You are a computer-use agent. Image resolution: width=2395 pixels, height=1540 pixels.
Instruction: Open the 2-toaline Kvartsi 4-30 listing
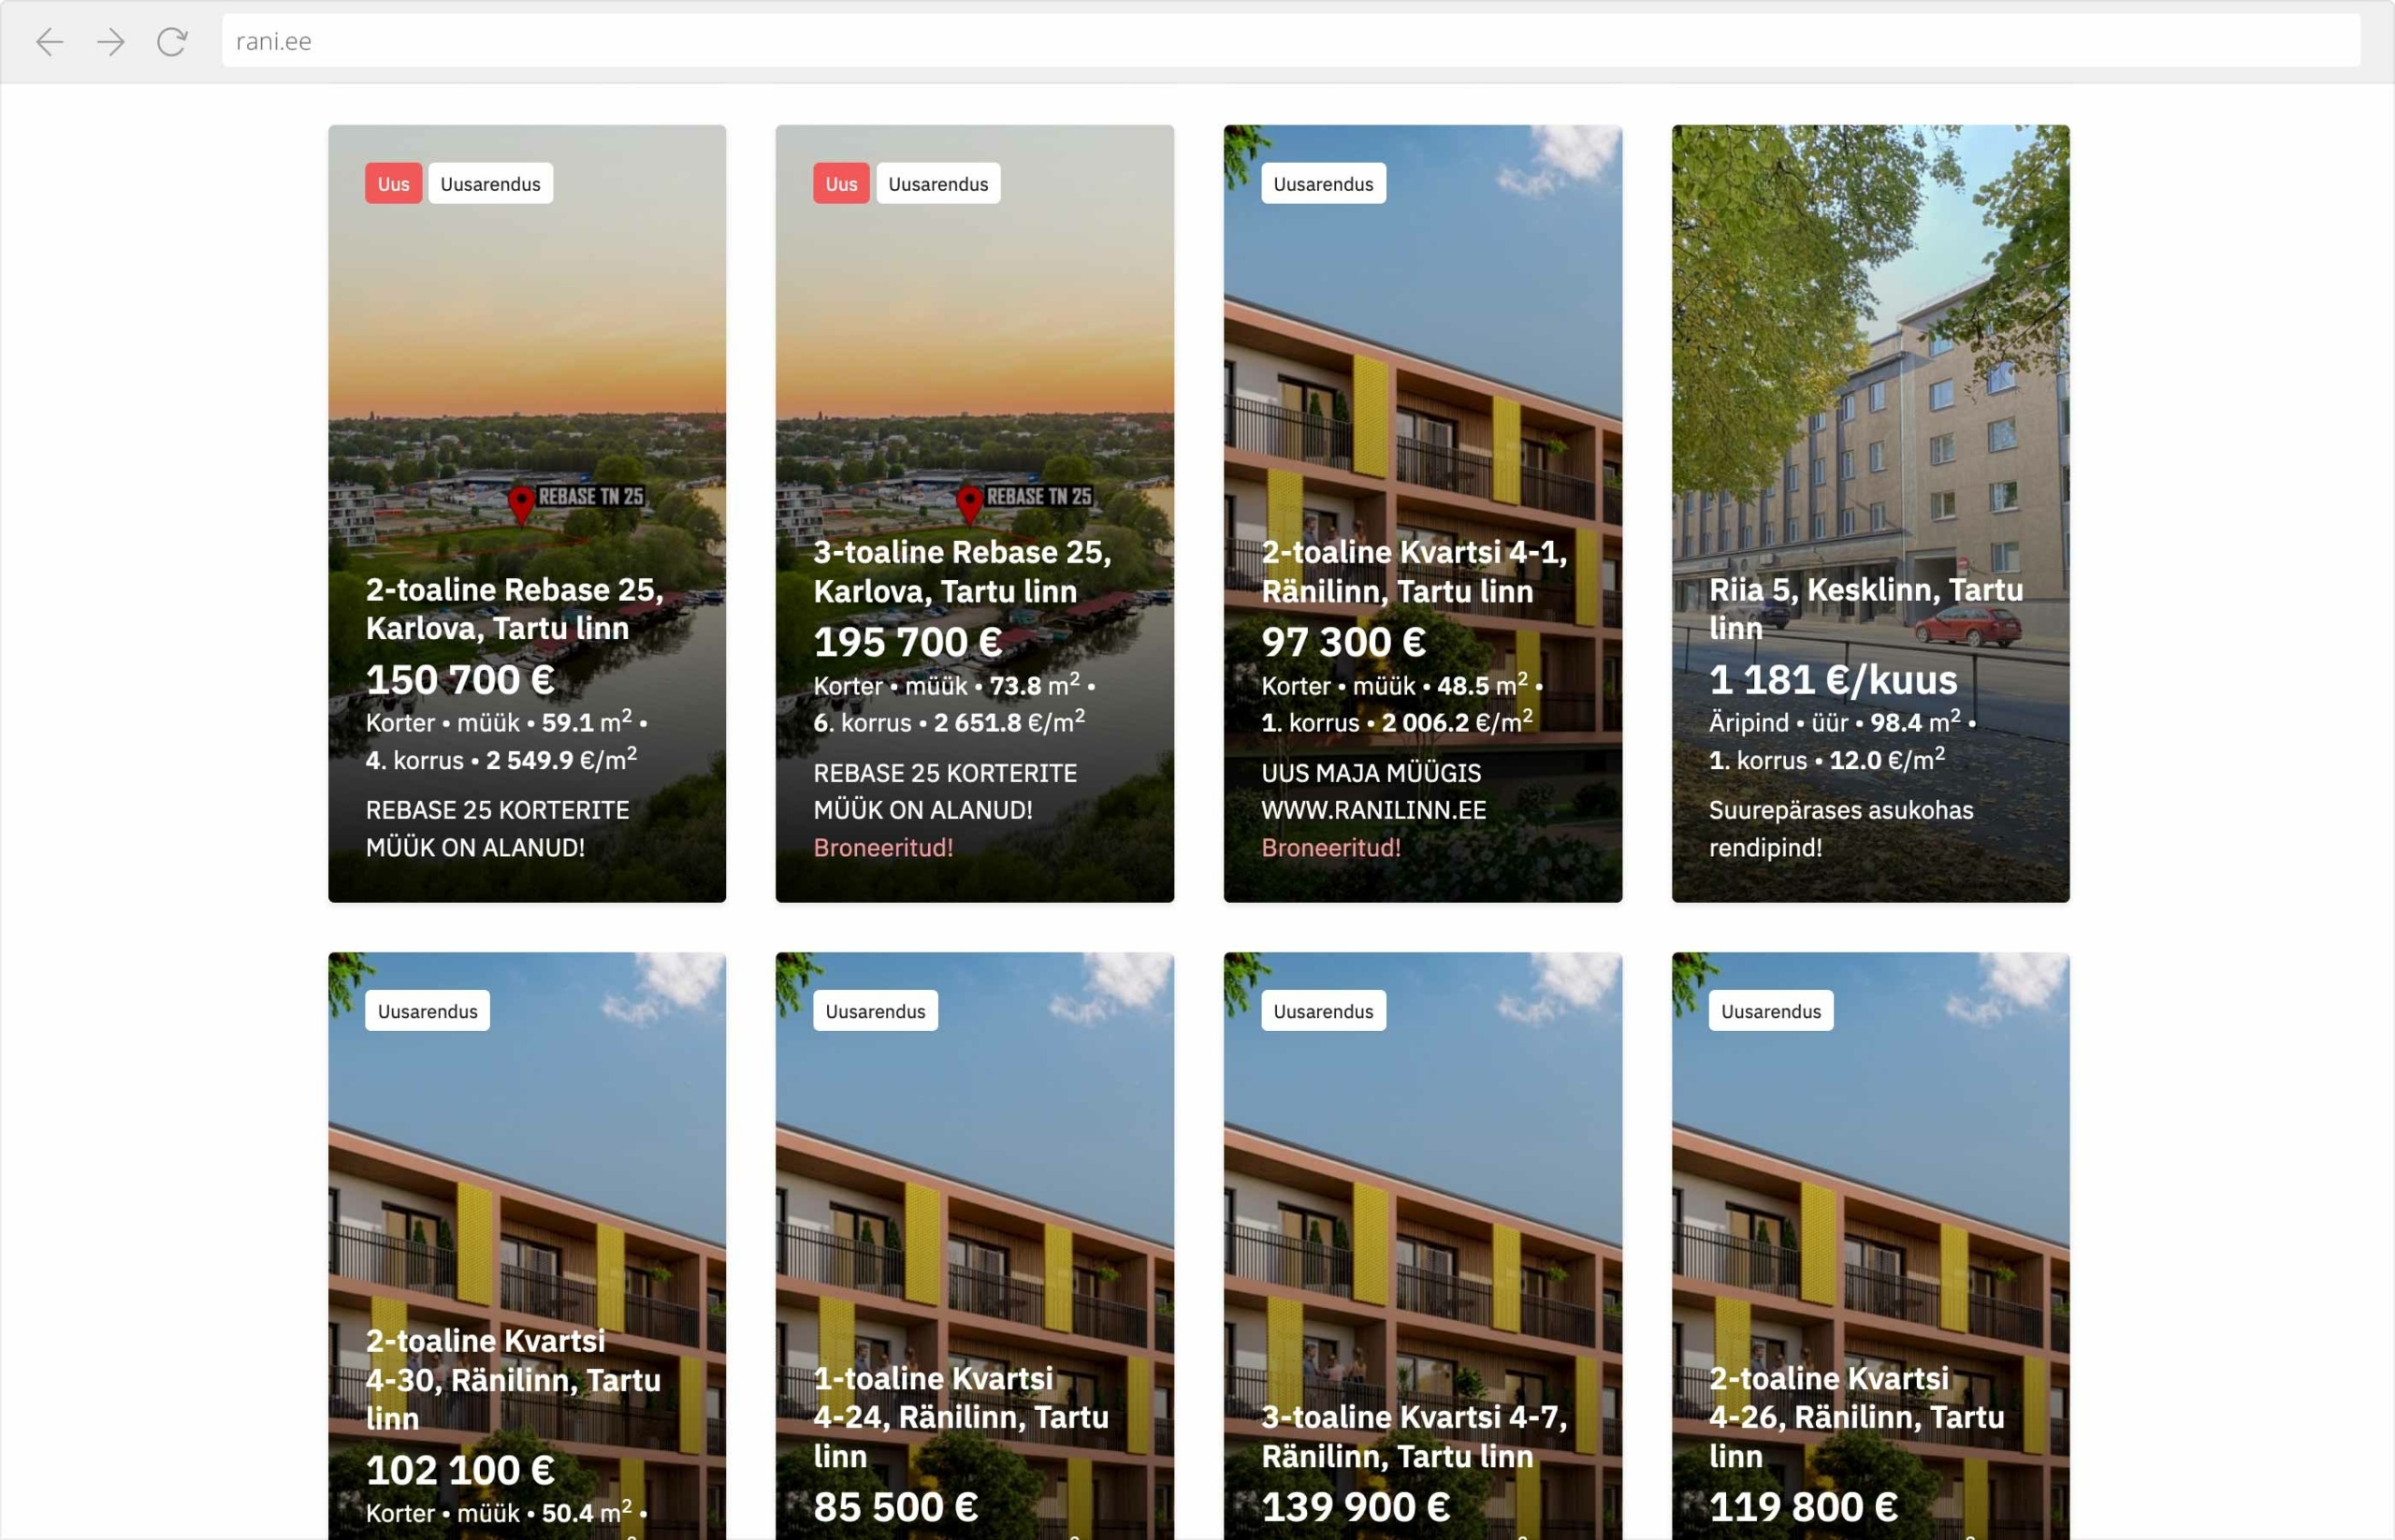pyautogui.click(x=513, y=1379)
